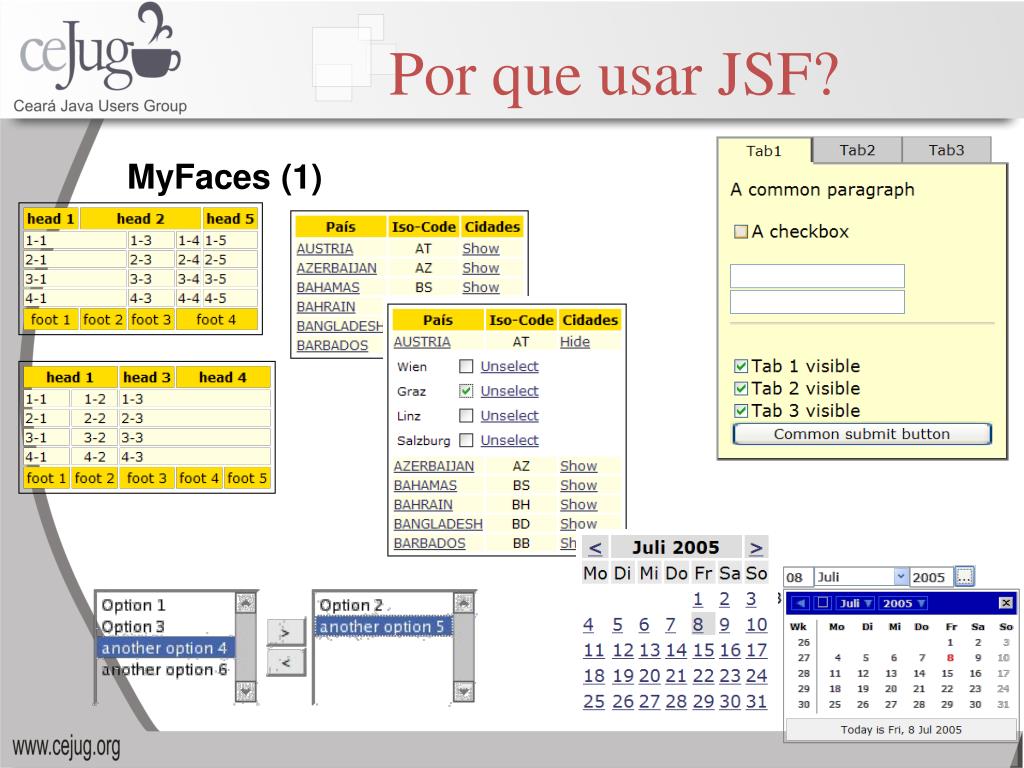Switch to Tab3
The image size is (1024, 768).
tap(946, 150)
